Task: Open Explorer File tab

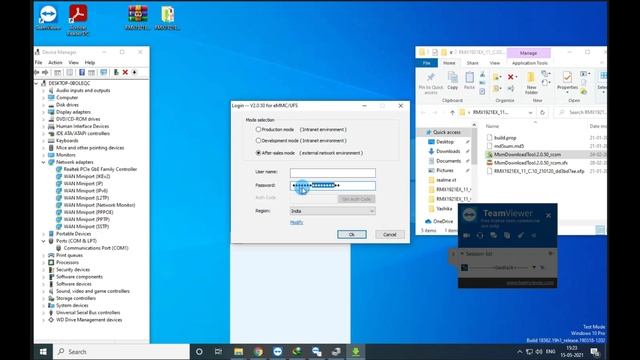Action: point(427,63)
